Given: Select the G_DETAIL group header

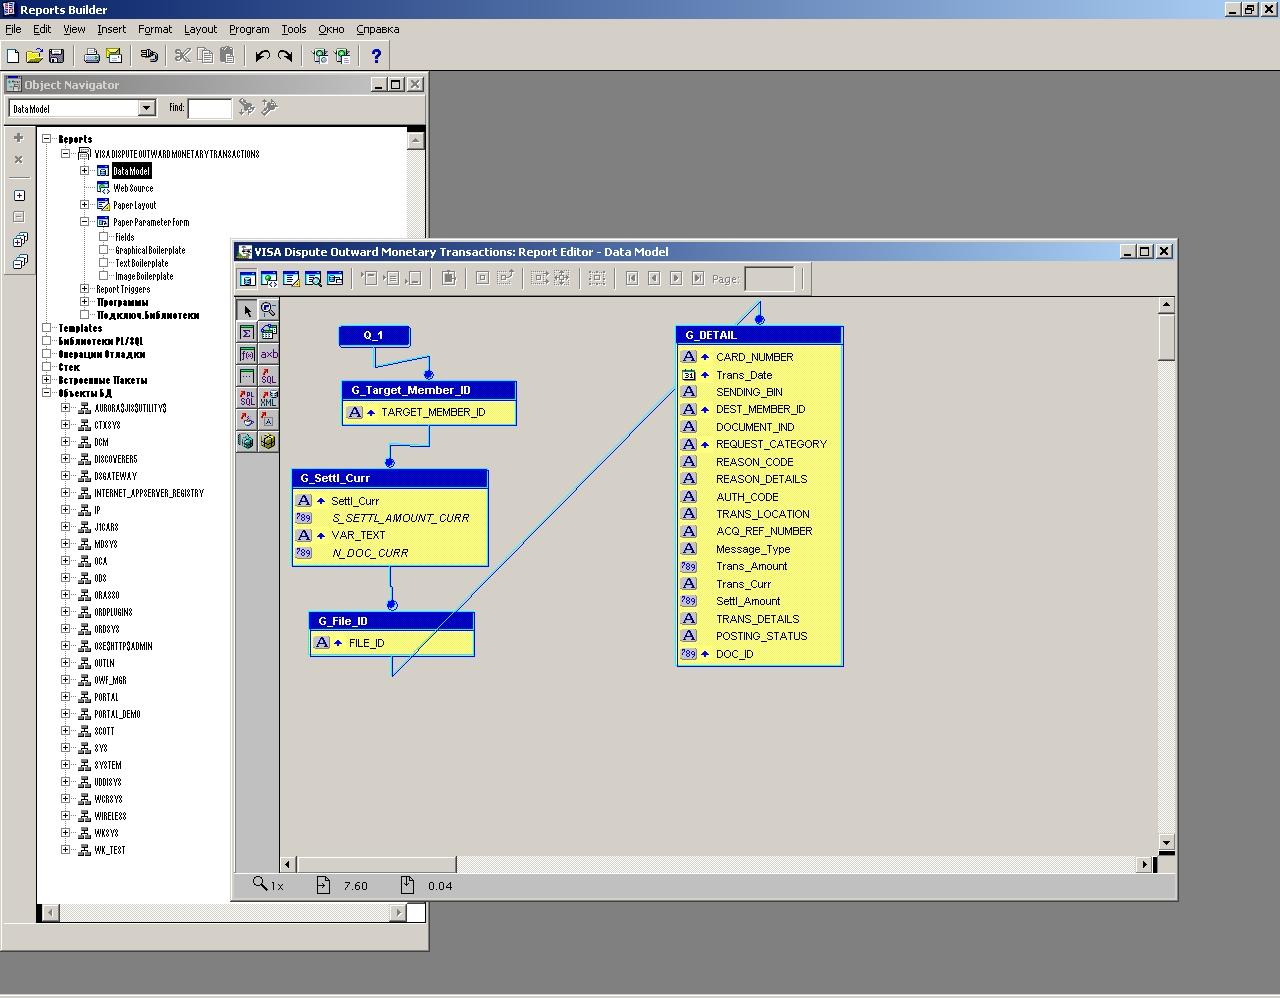Looking at the screenshot, I should [760, 335].
